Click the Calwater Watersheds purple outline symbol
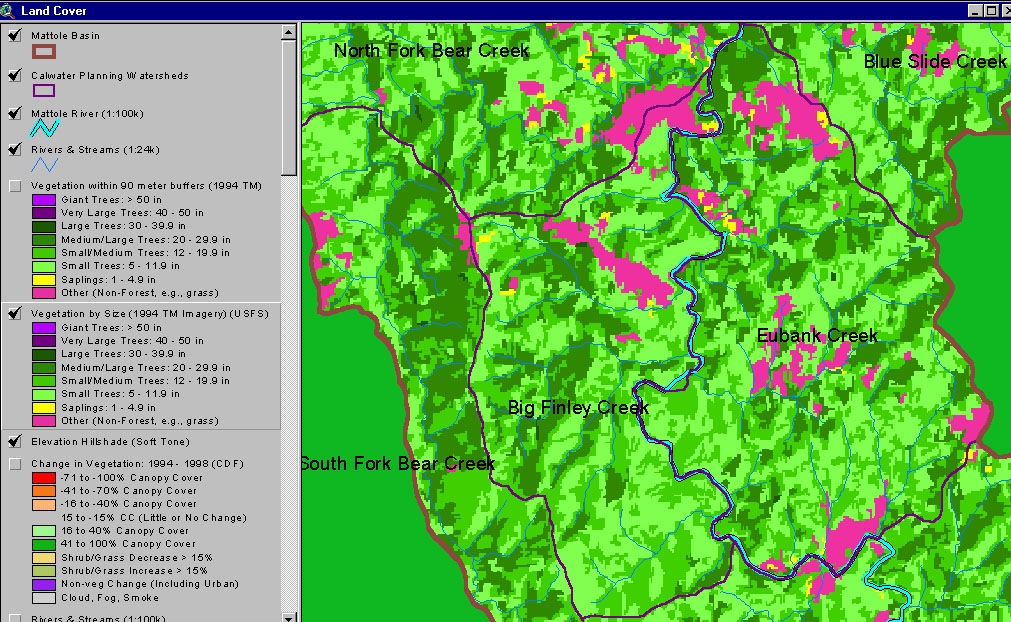 (44, 91)
